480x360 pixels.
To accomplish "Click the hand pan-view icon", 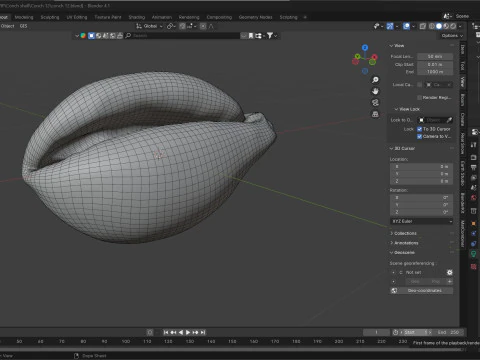I will [375, 91].
